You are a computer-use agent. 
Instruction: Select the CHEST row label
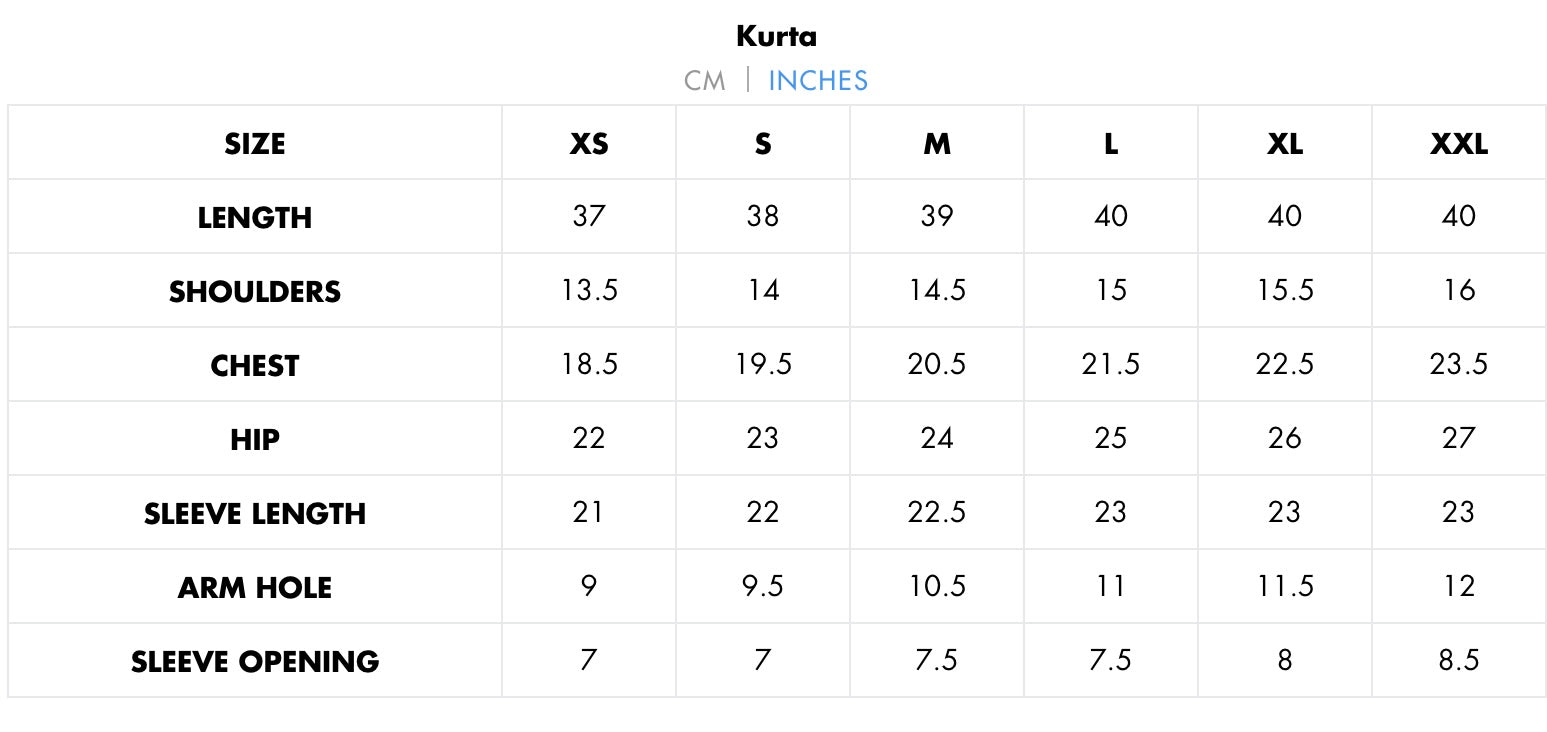point(255,366)
